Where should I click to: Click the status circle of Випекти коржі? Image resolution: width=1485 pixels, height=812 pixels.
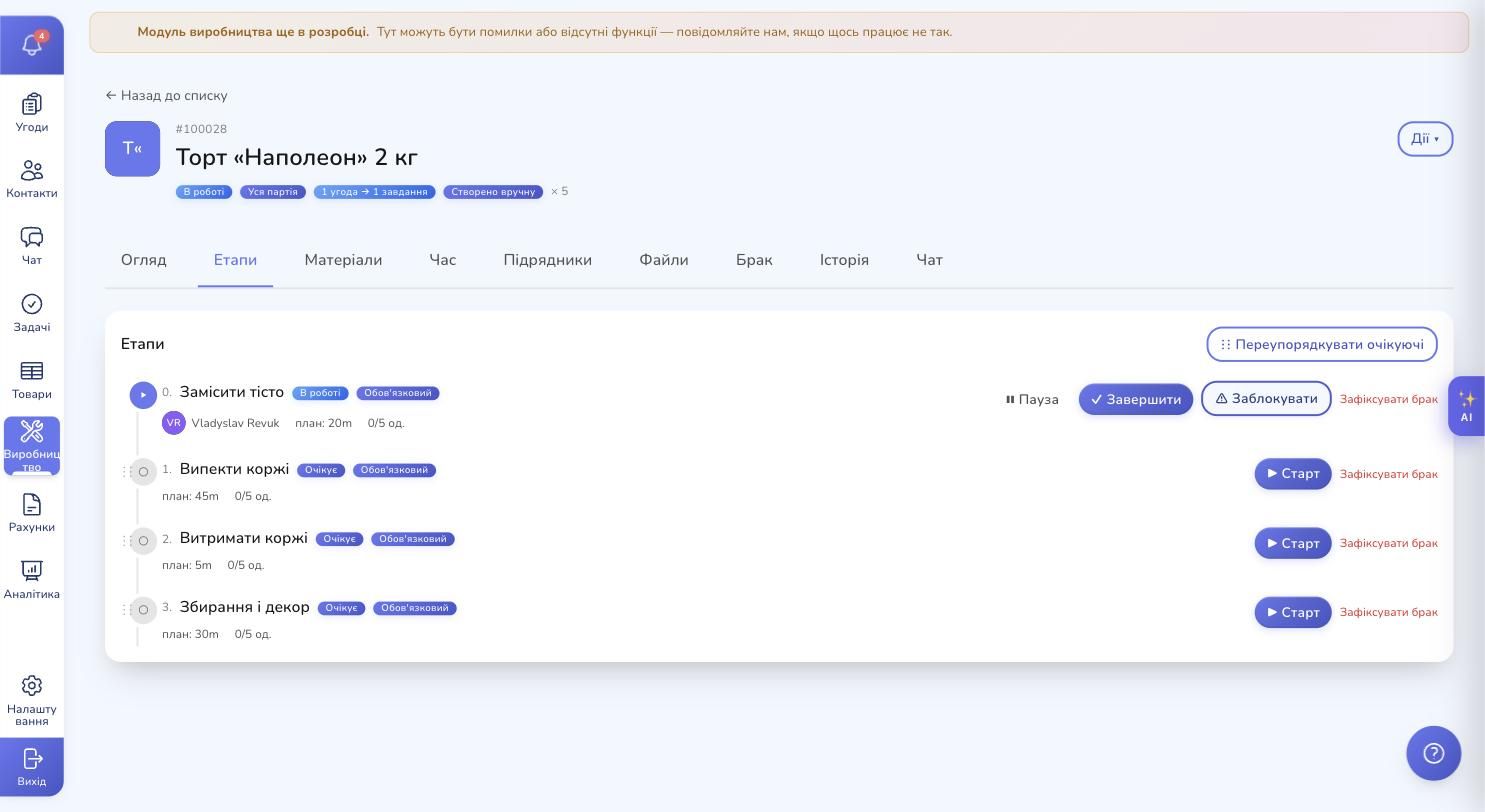click(x=144, y=472)
